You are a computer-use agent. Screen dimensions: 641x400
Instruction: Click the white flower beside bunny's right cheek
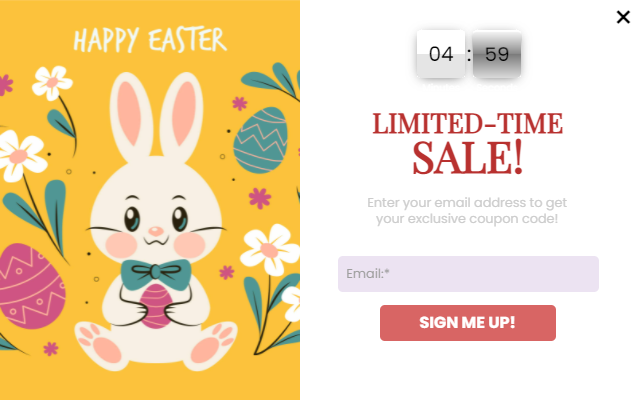click(x=270, y=249)
